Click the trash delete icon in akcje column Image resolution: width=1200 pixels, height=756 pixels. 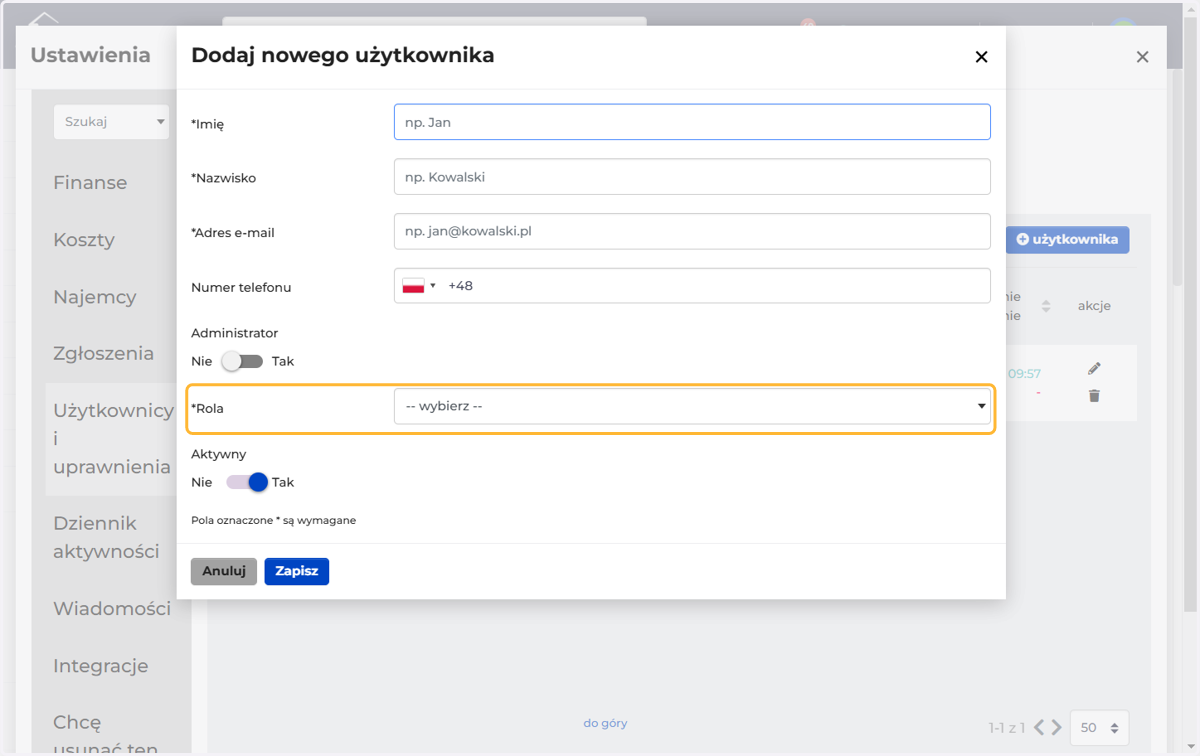1094,396
